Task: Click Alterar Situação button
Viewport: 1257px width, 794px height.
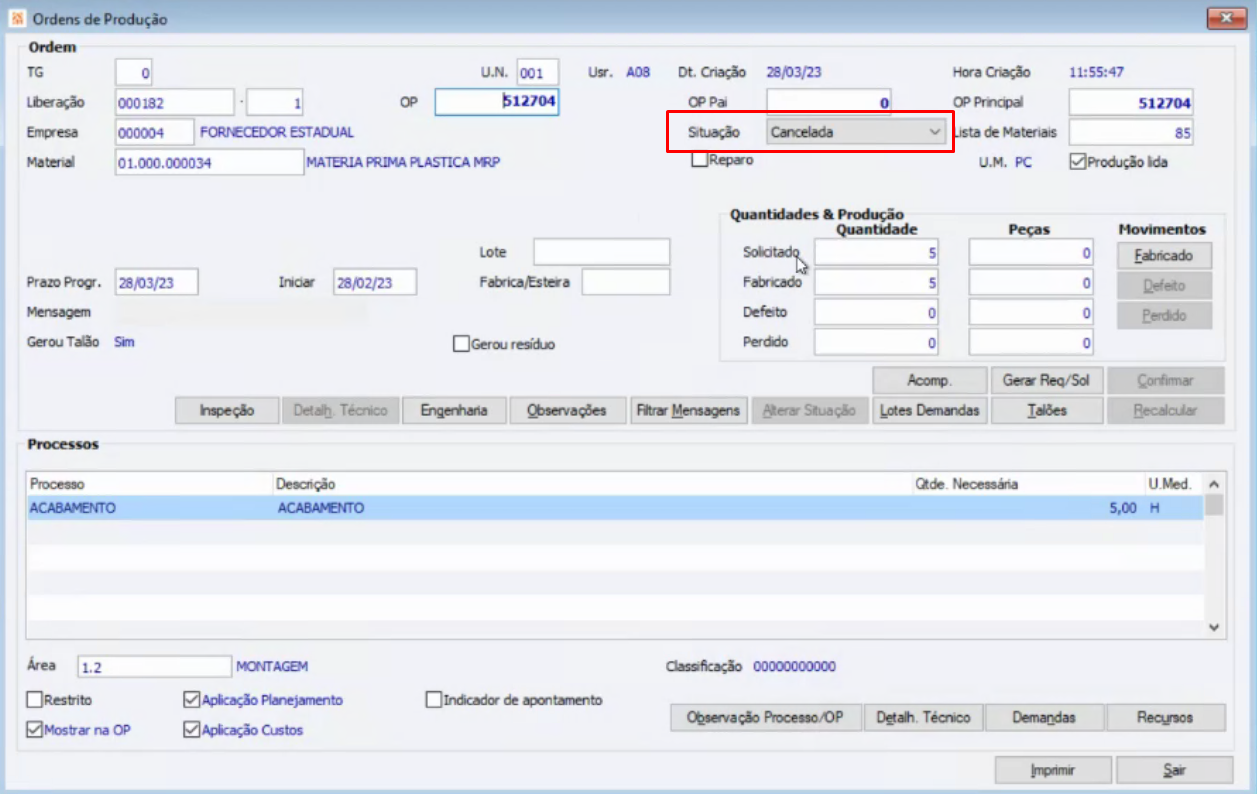Action: (x=809, y=410)
